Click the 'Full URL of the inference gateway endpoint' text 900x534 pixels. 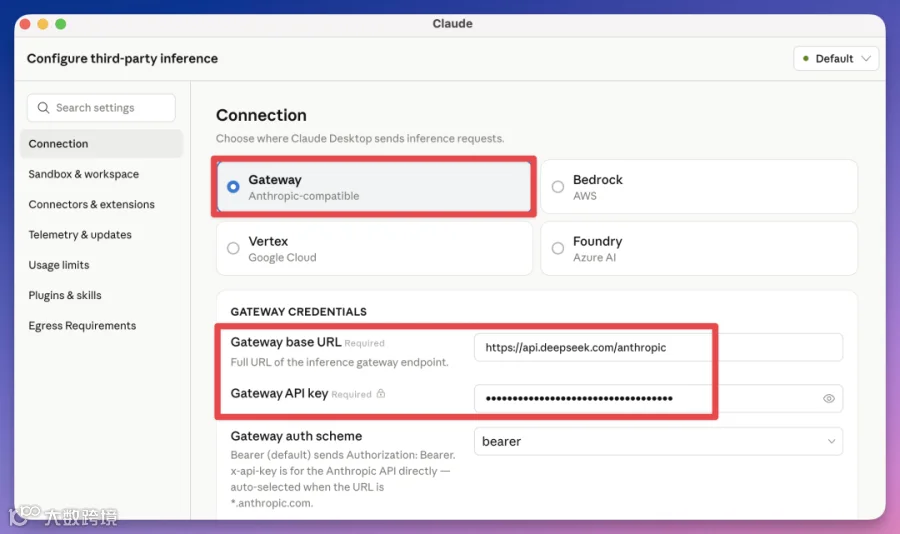339,362
